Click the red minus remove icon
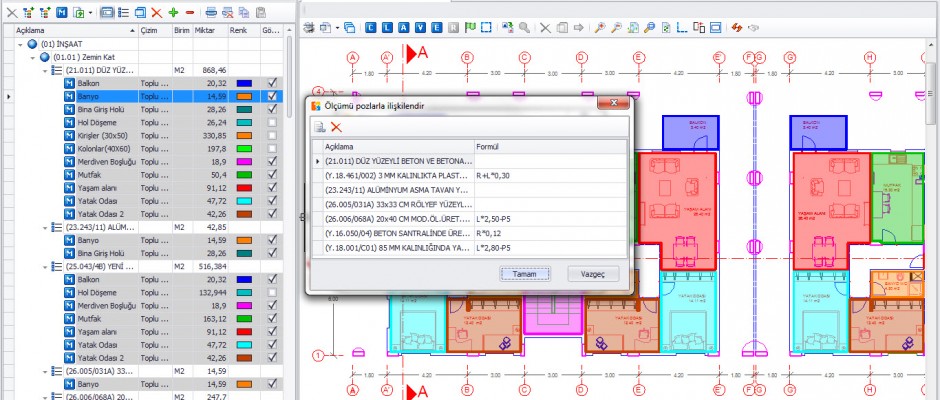The width and height of the screenshot is (940, 400). point(189,13)
